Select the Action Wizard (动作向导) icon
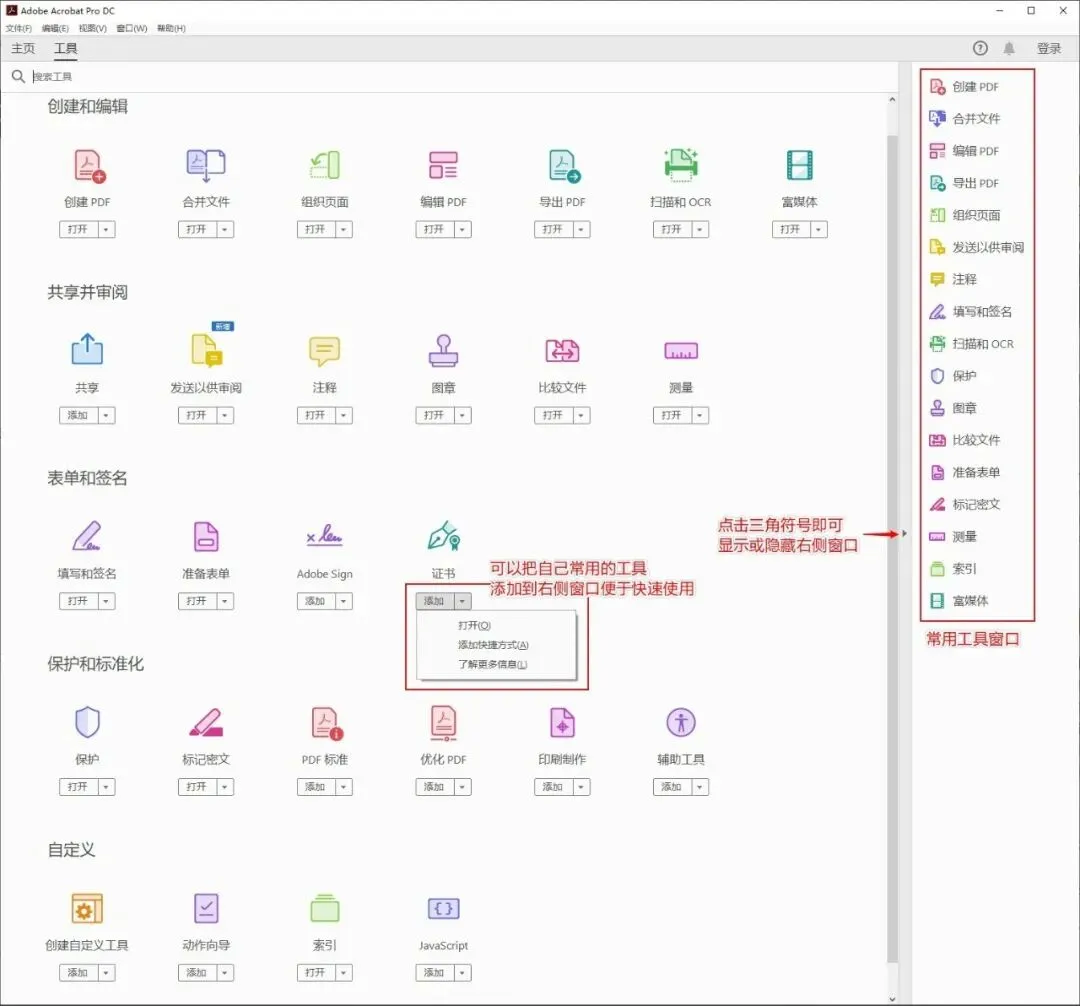Image resolution: width=1080 pixels, height=1006 pixels. click(206, 908)
